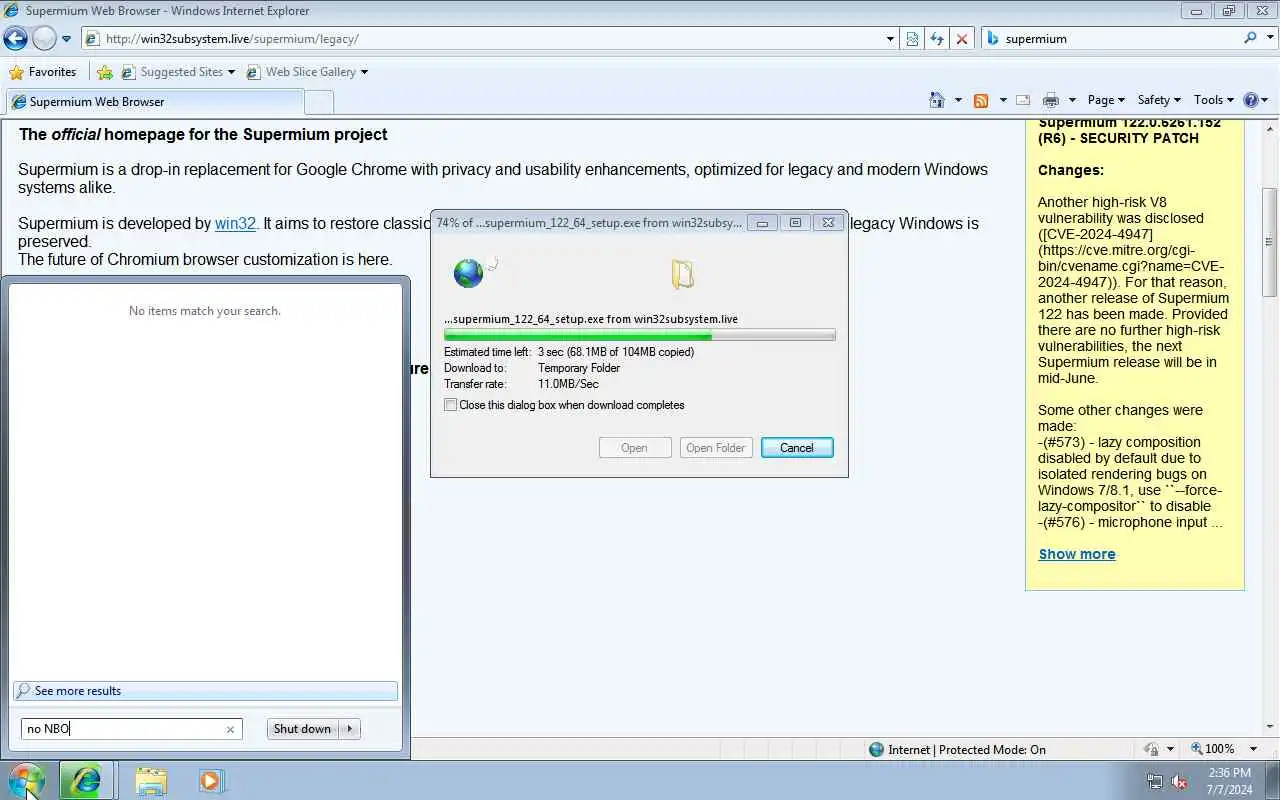Open the Tools menu
The image size is (1280, 800).
coord(1214,100)
